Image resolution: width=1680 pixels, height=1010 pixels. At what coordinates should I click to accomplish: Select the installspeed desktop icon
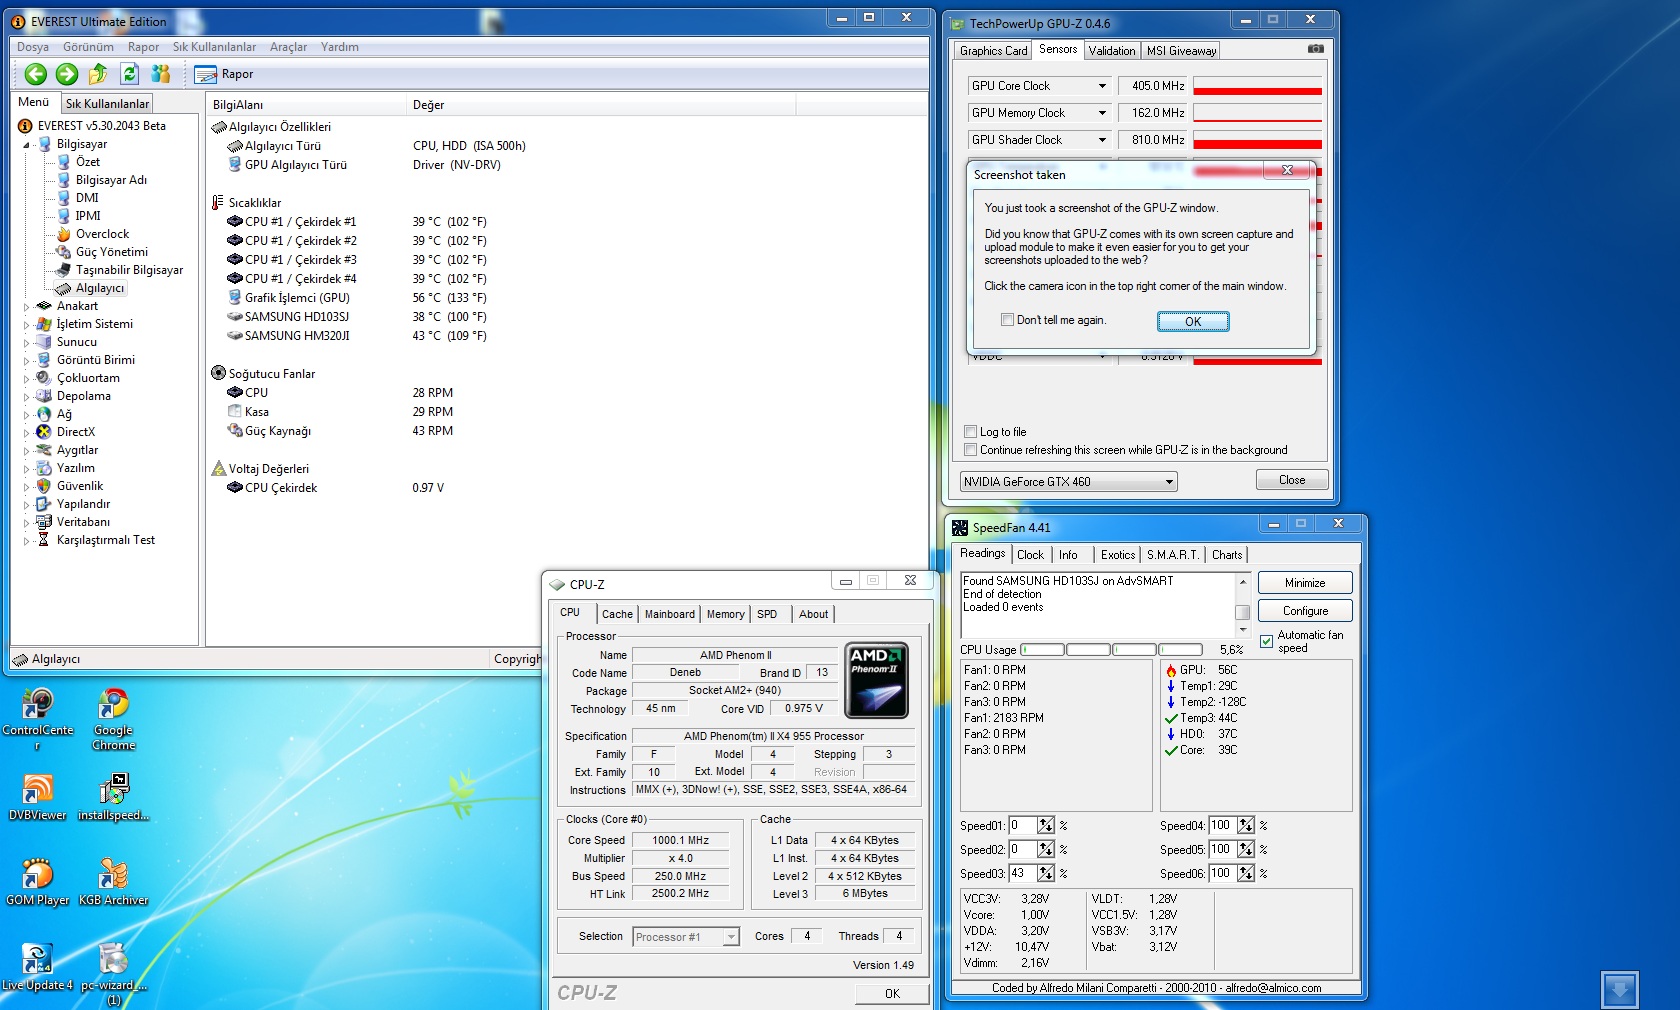tap(114, 798)
